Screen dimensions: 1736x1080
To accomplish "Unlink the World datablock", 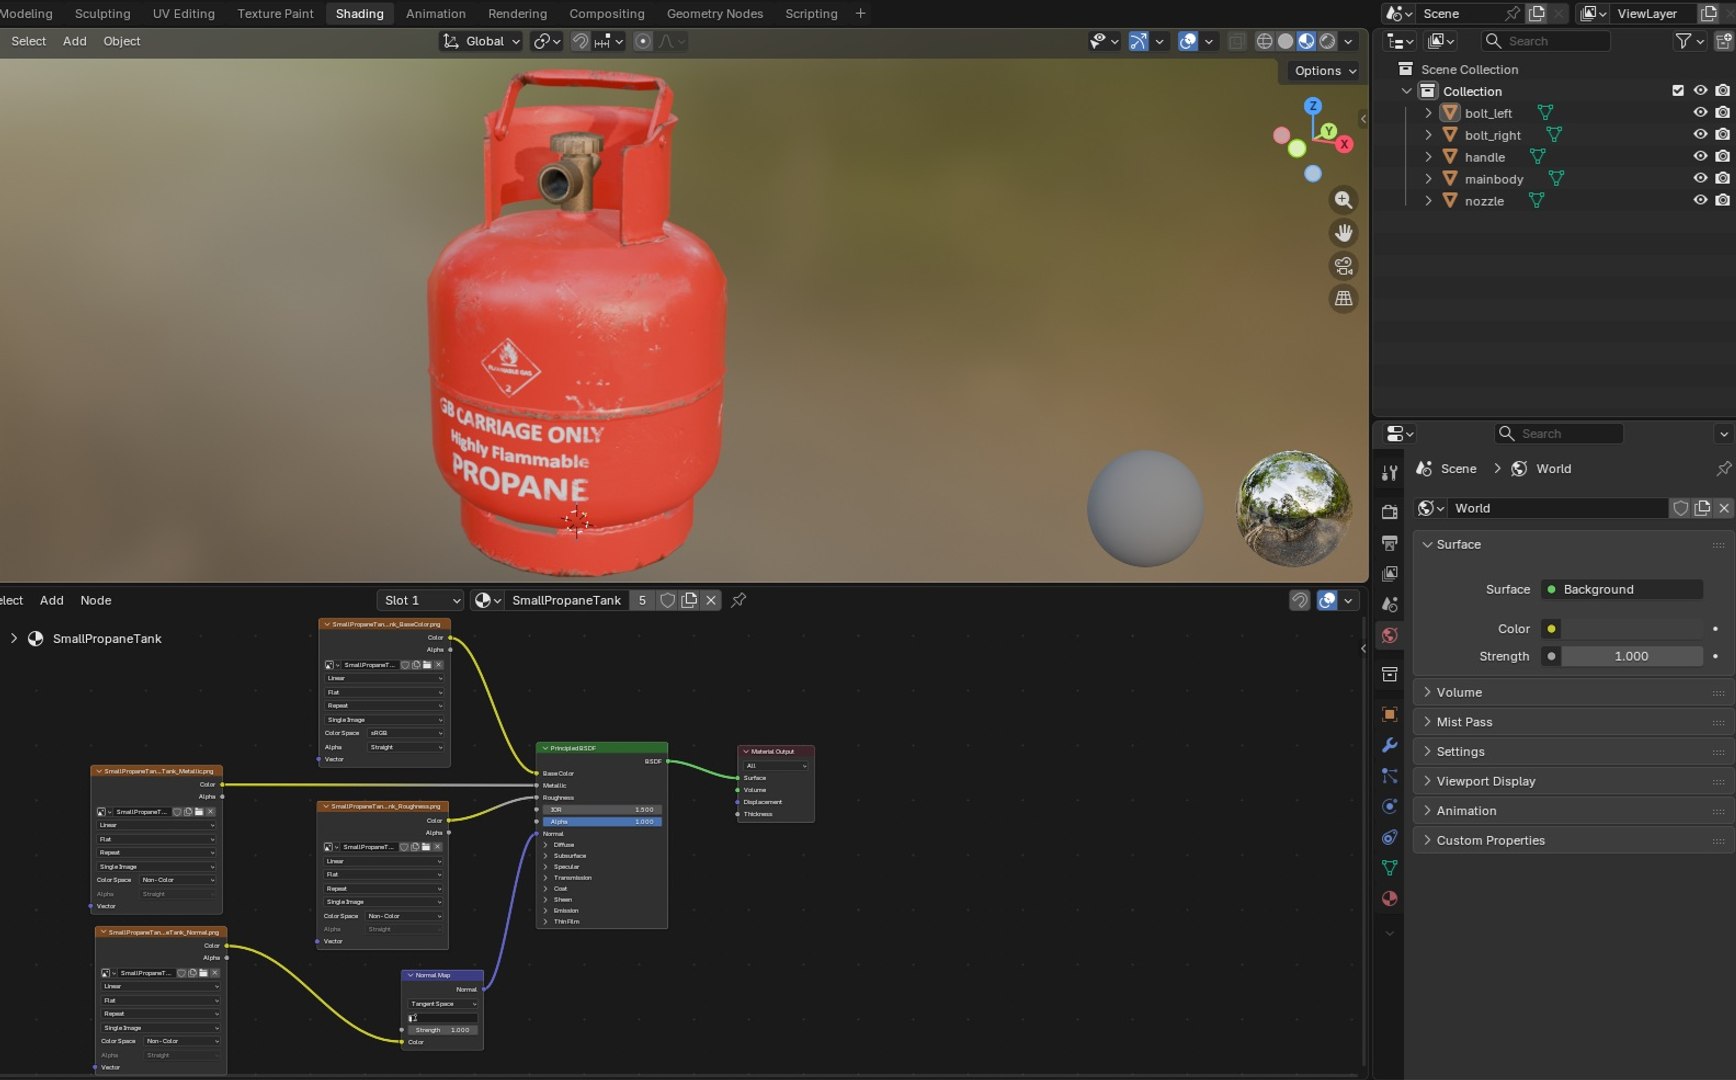I will pos(1724,508).
